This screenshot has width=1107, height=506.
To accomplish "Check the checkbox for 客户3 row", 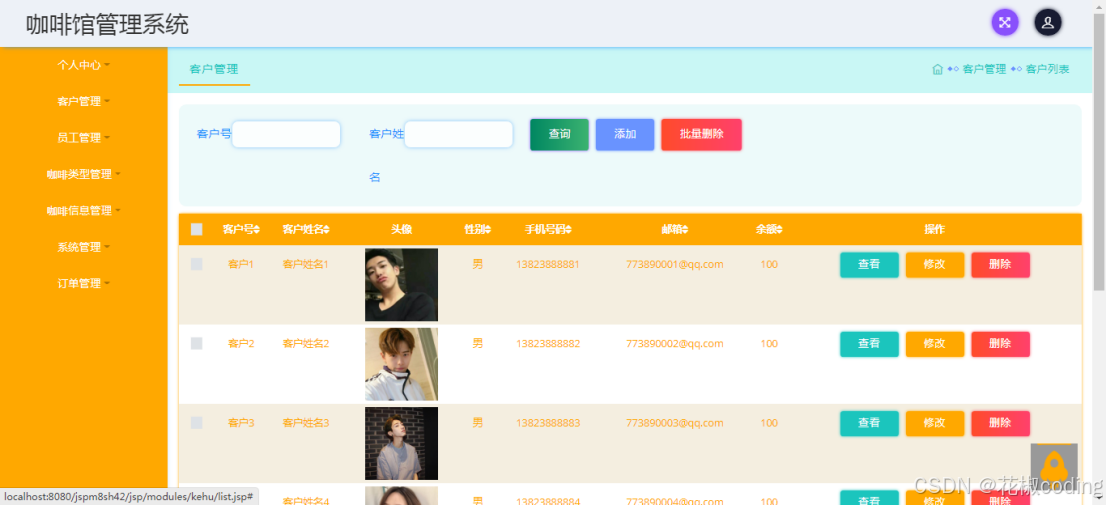I will [196, 423].
